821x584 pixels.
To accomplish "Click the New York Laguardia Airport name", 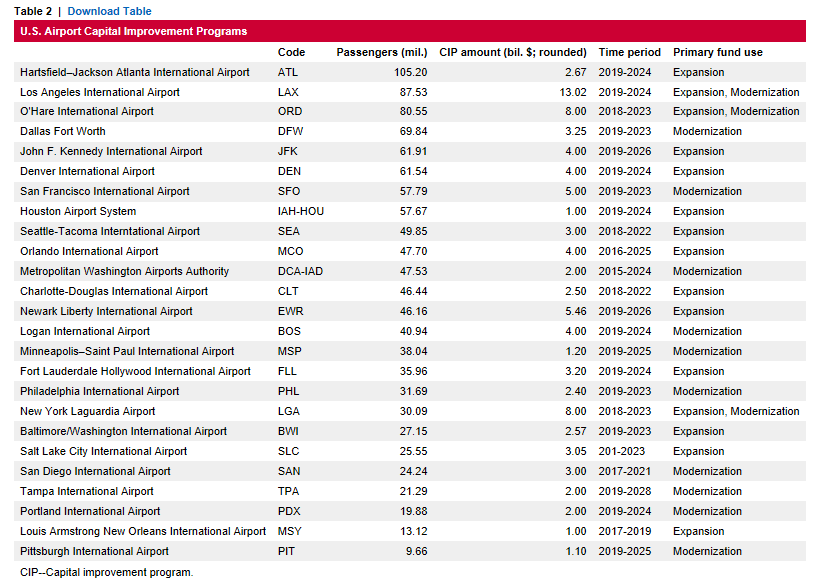I will [x=87, y=411].
